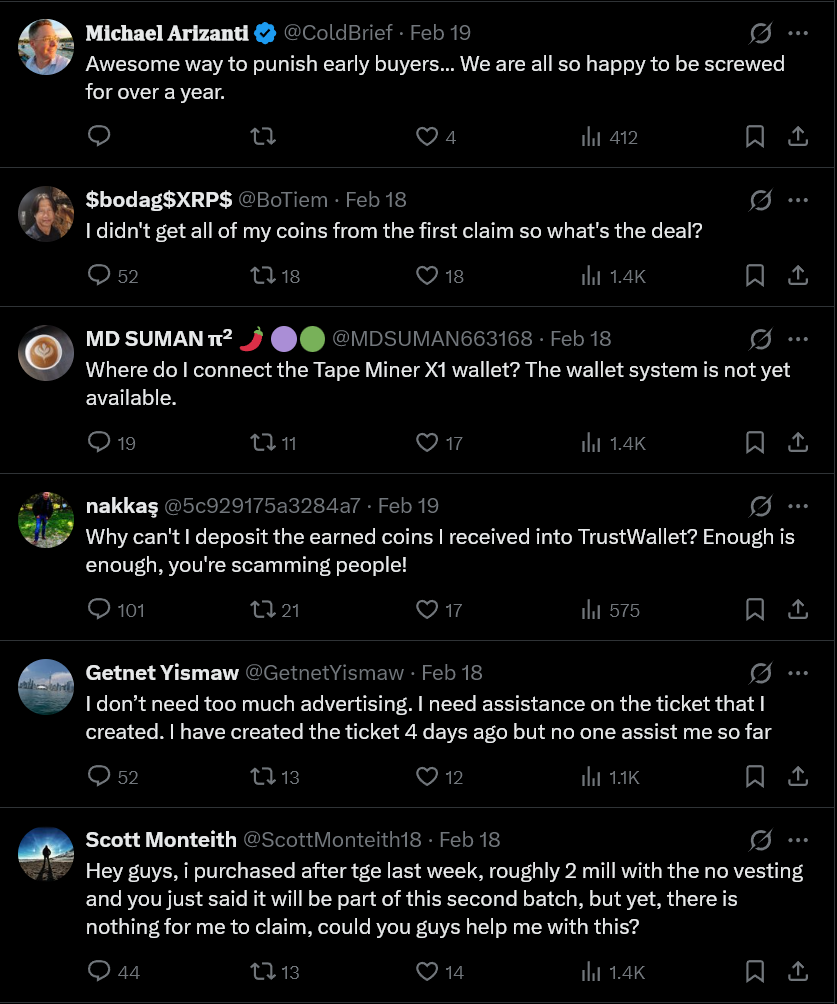Open more options menu on MD SUMAN's tweet
The width and height of the screenshot is (837, 1004).
[x=798, y=338]
